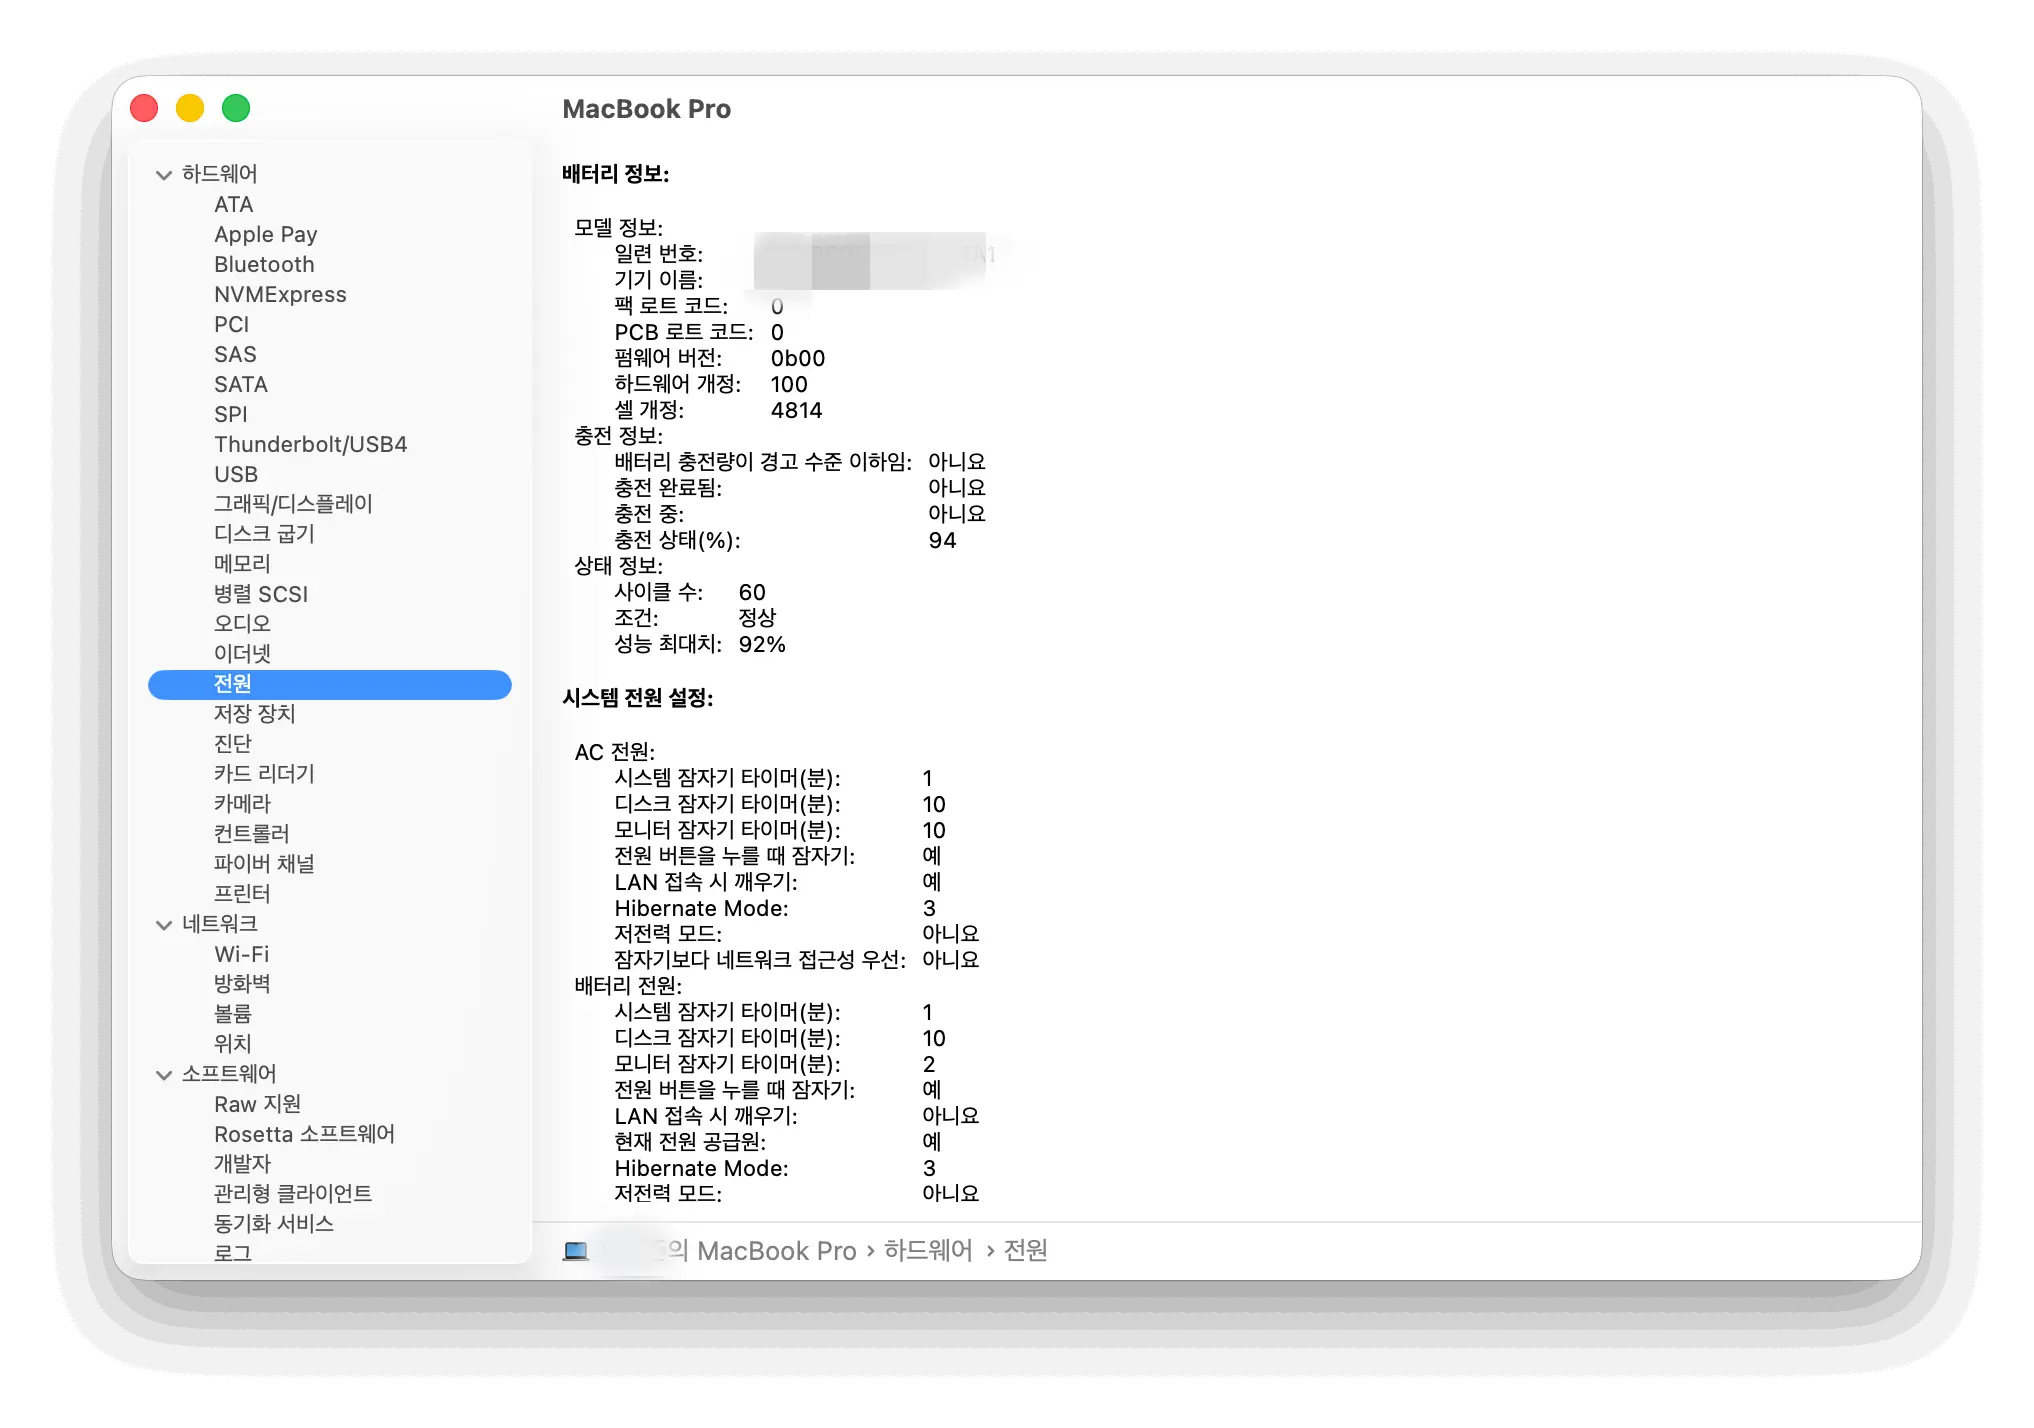This screenshot has height=1428, width=2034.
Task: Select 파이버 채널 in sidebar
Action: (x=264, y=864)
